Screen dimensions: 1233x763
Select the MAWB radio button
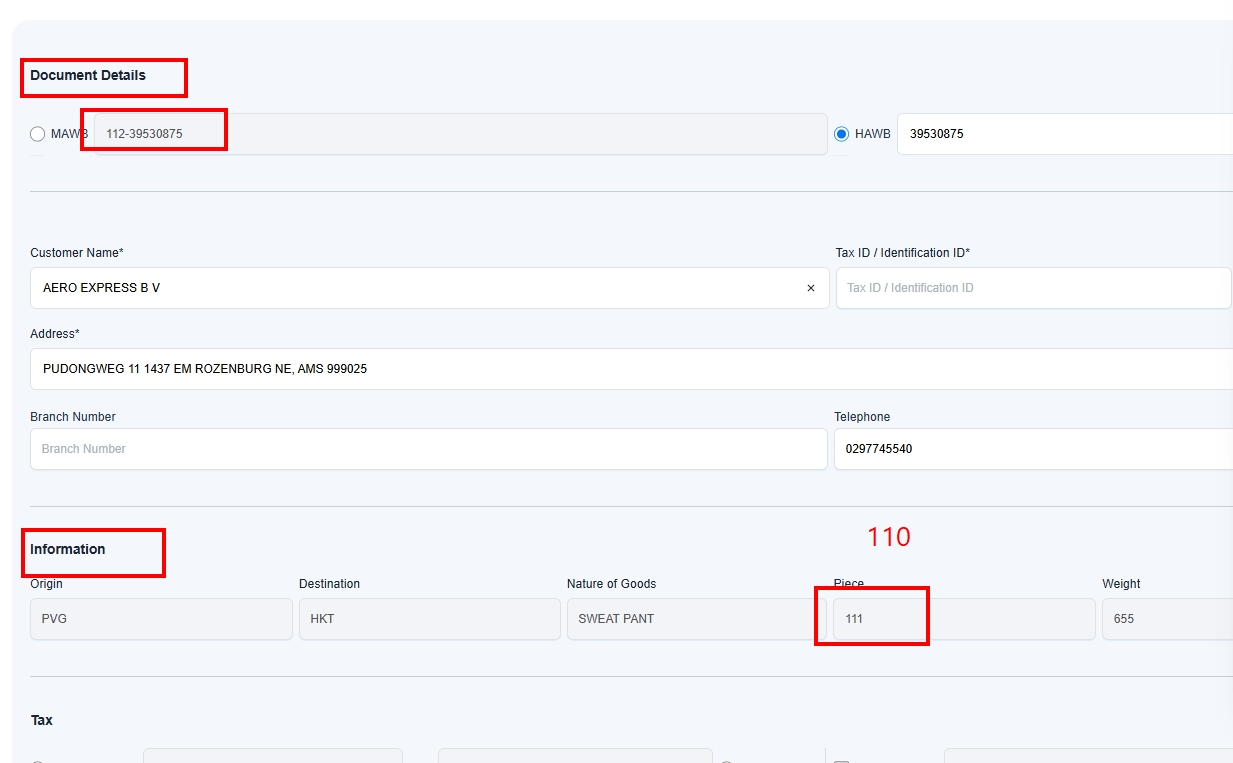(38, 134)
